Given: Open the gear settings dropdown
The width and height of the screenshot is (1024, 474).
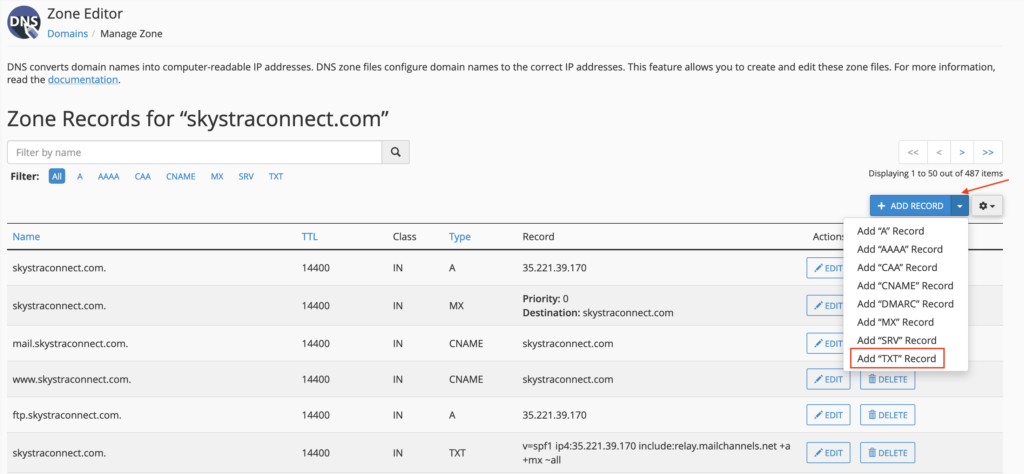Looking at the screenshot, I should [x=987, y=206].
